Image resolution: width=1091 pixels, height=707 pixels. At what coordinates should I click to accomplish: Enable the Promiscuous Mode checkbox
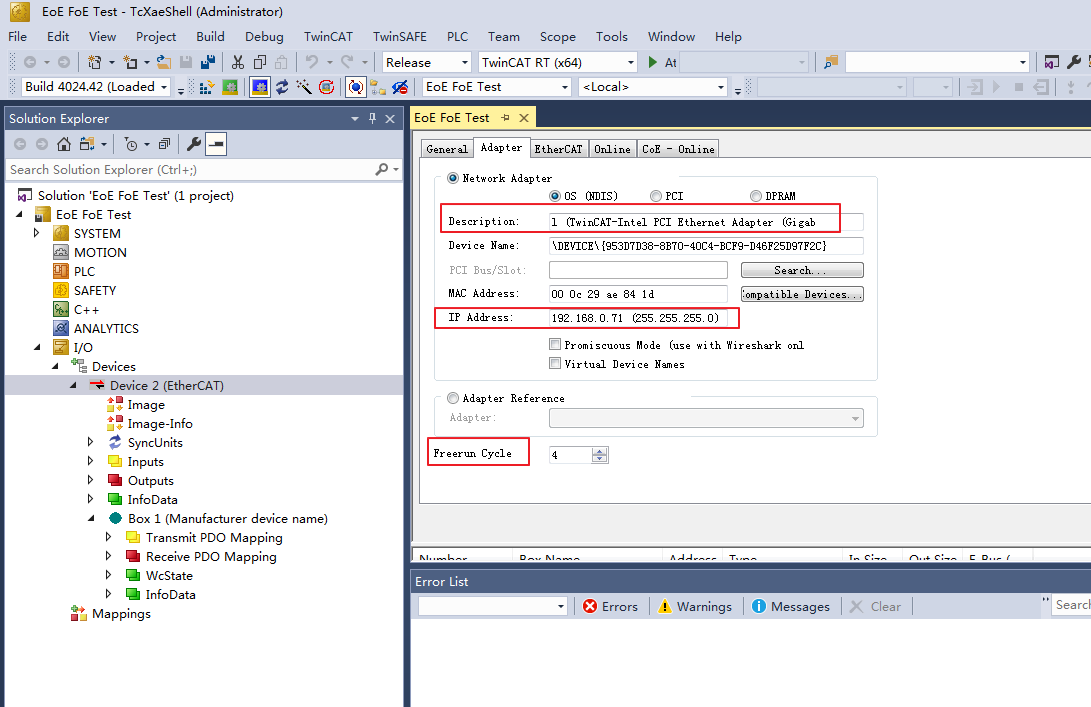coord(555,344)
